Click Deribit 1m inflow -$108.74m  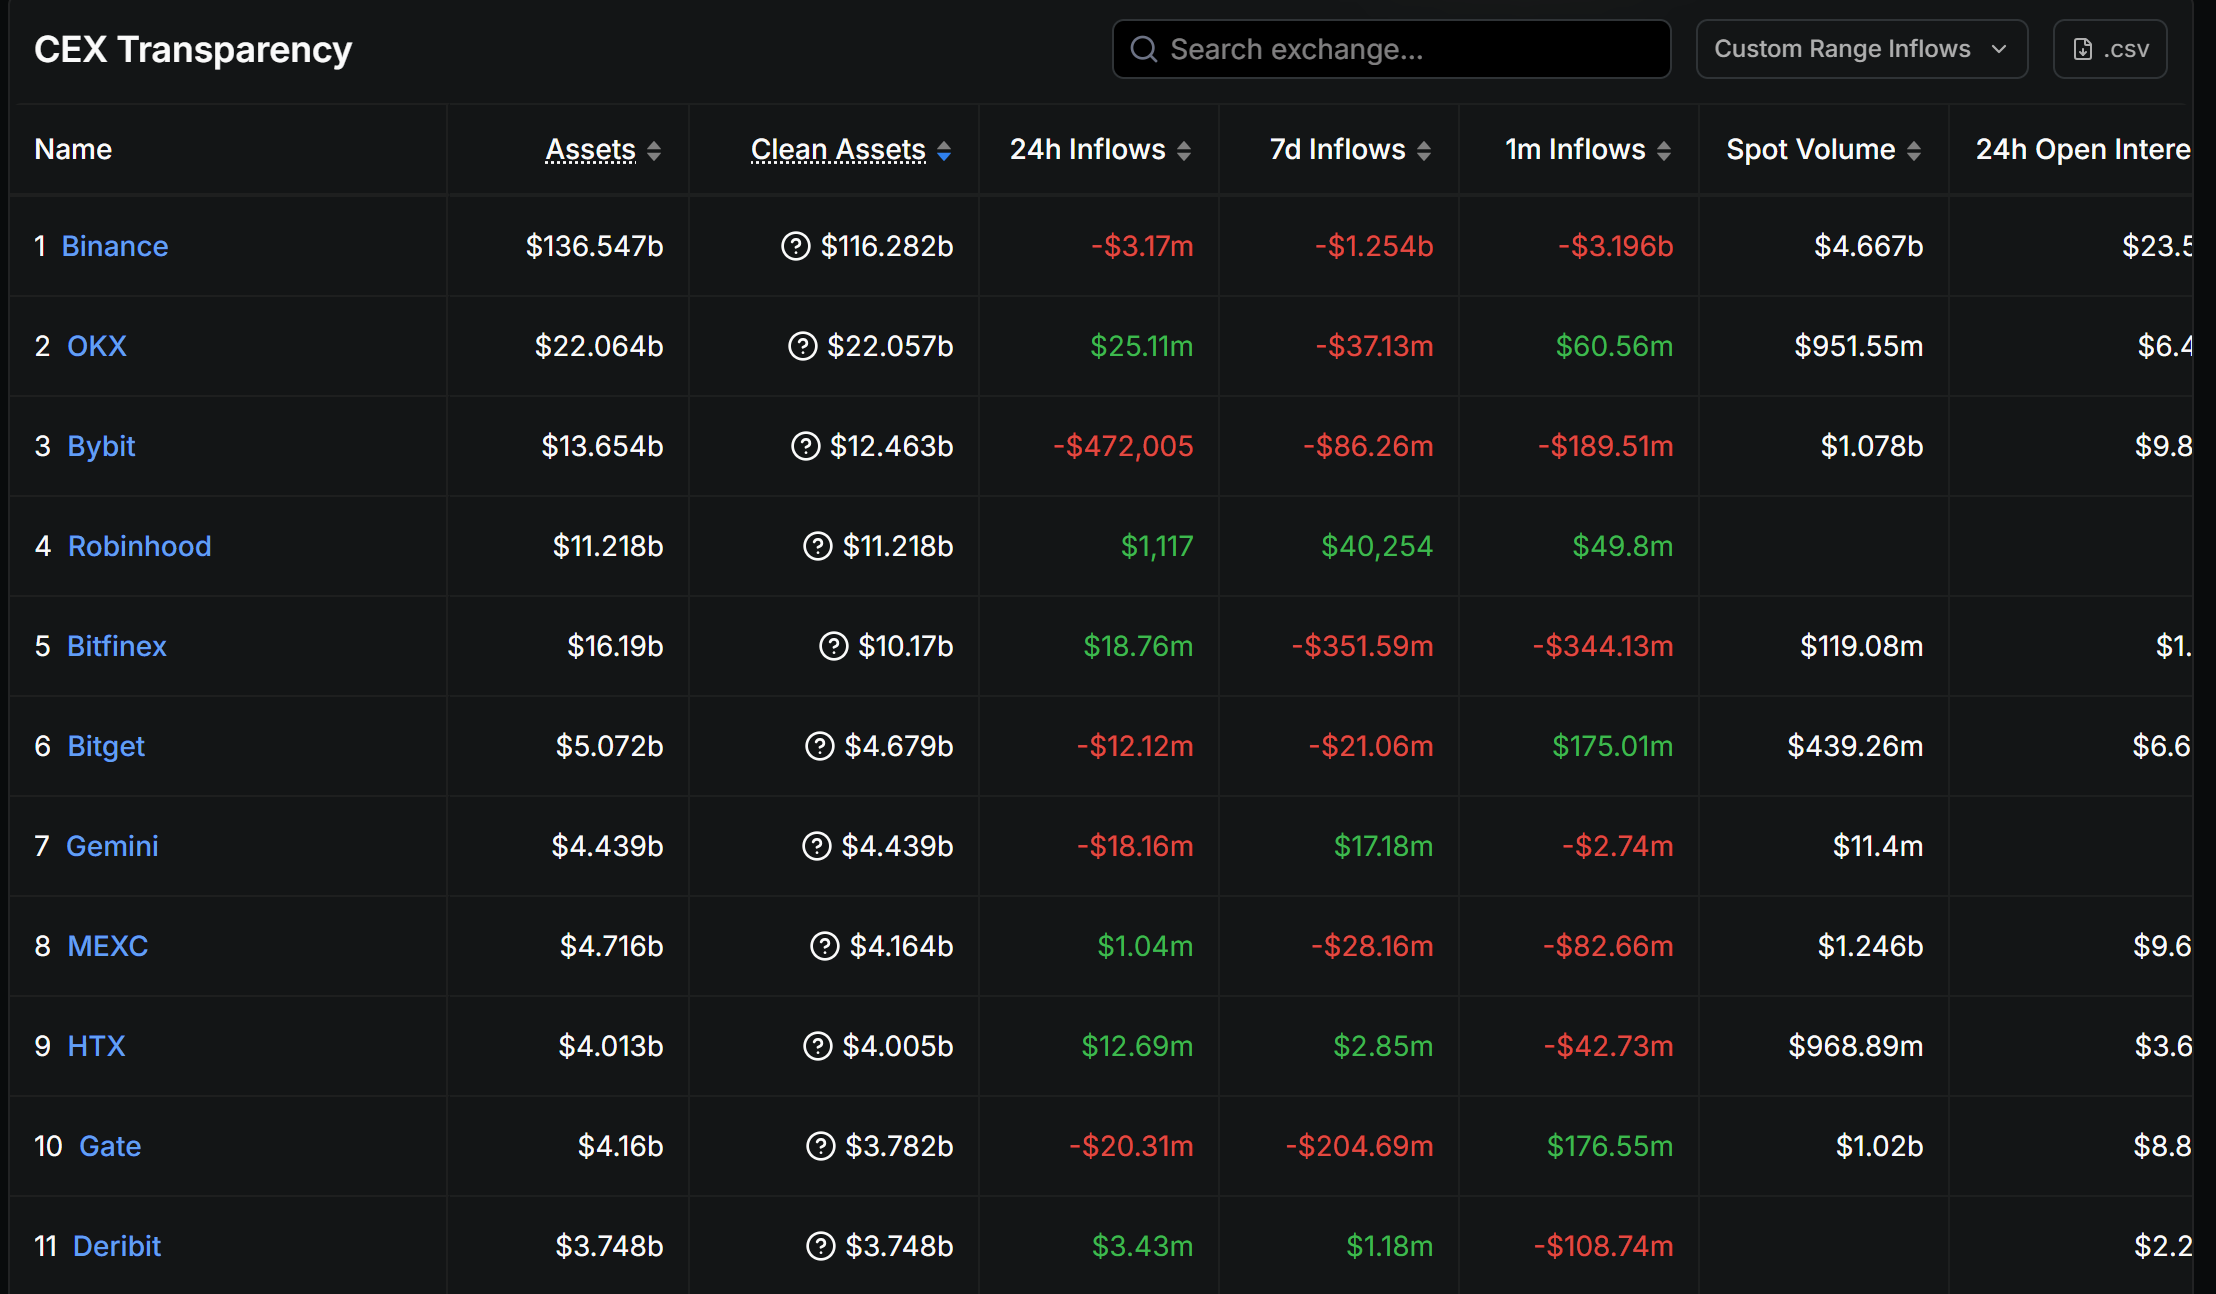point(1603,1246)
